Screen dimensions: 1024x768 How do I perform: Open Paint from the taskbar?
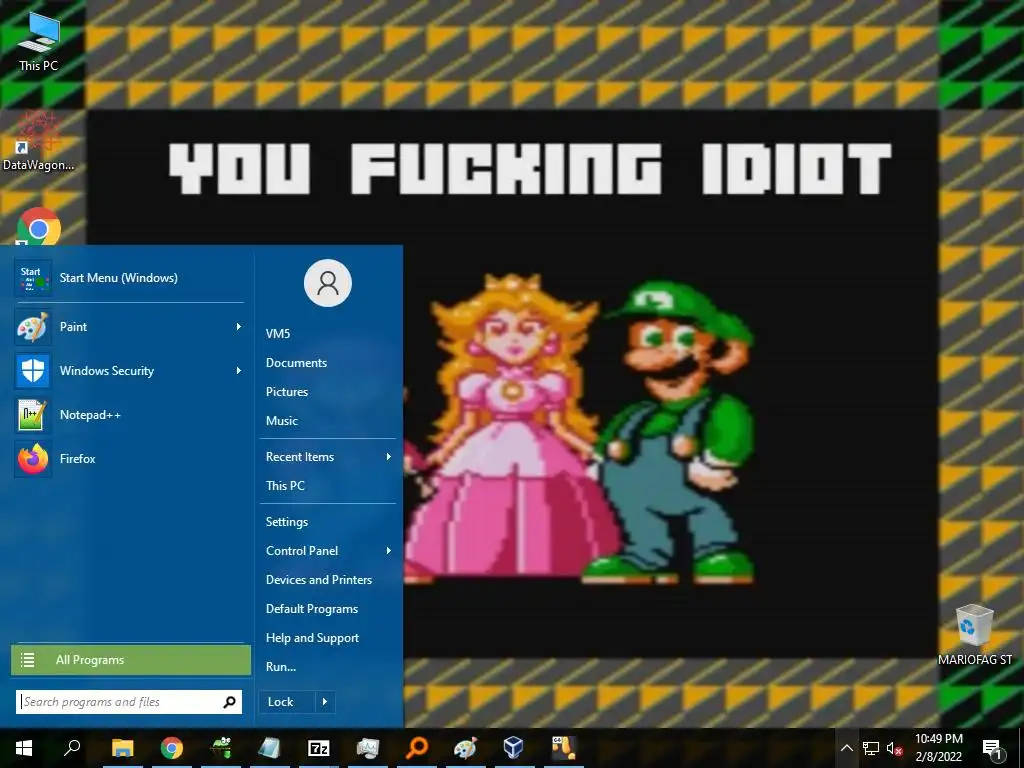point(466,748)
